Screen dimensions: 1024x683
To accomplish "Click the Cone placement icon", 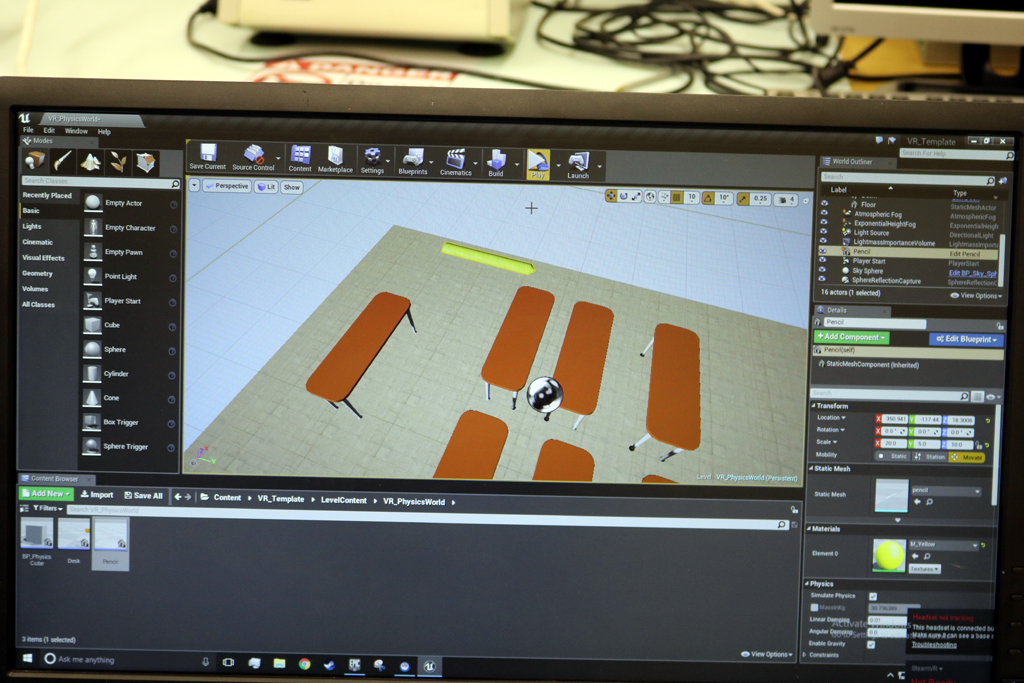I will point(91,398).
